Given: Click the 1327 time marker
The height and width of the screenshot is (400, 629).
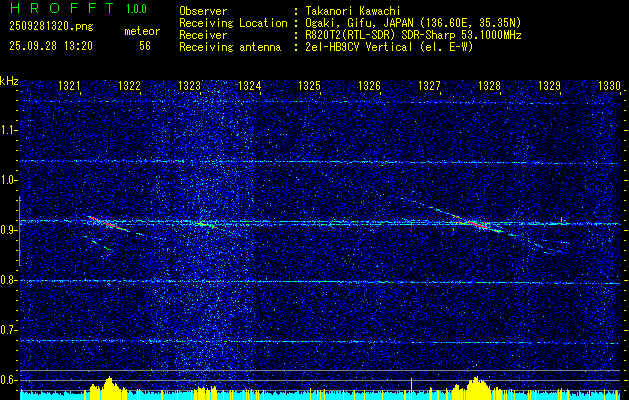Looking at the screenshot, I should click(429, 86).
